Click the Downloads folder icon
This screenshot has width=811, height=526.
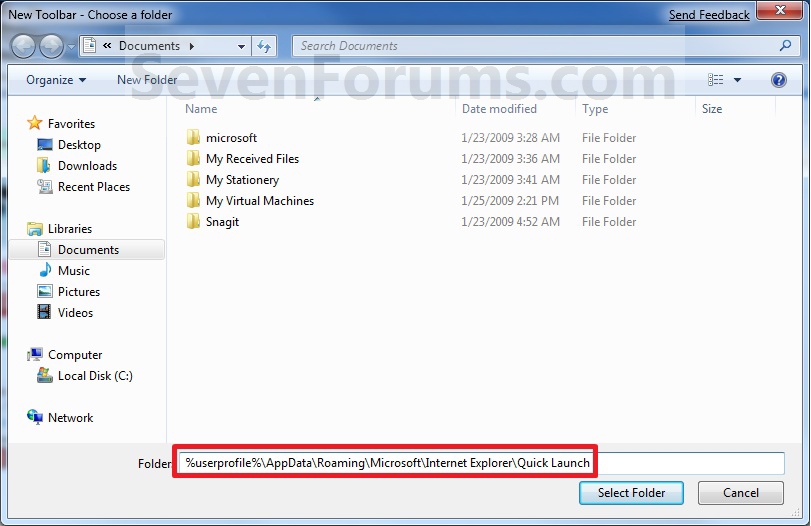click(44, 166)
